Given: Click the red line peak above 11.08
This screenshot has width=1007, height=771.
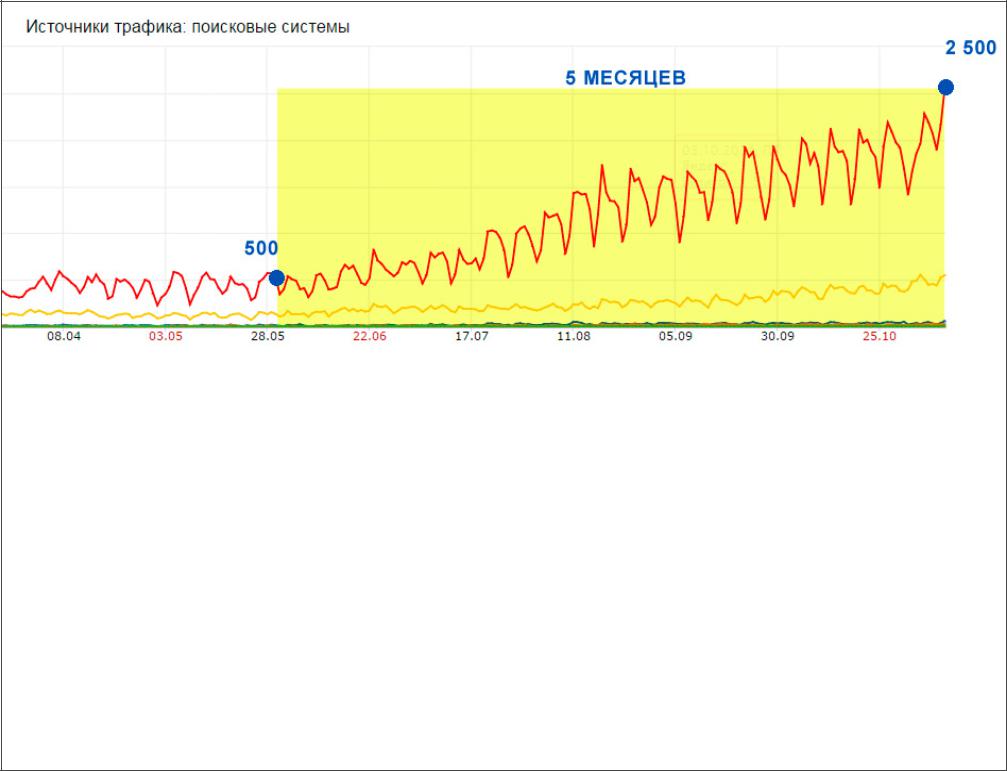Looking at the screenshot, I should [x=575, y=190].
